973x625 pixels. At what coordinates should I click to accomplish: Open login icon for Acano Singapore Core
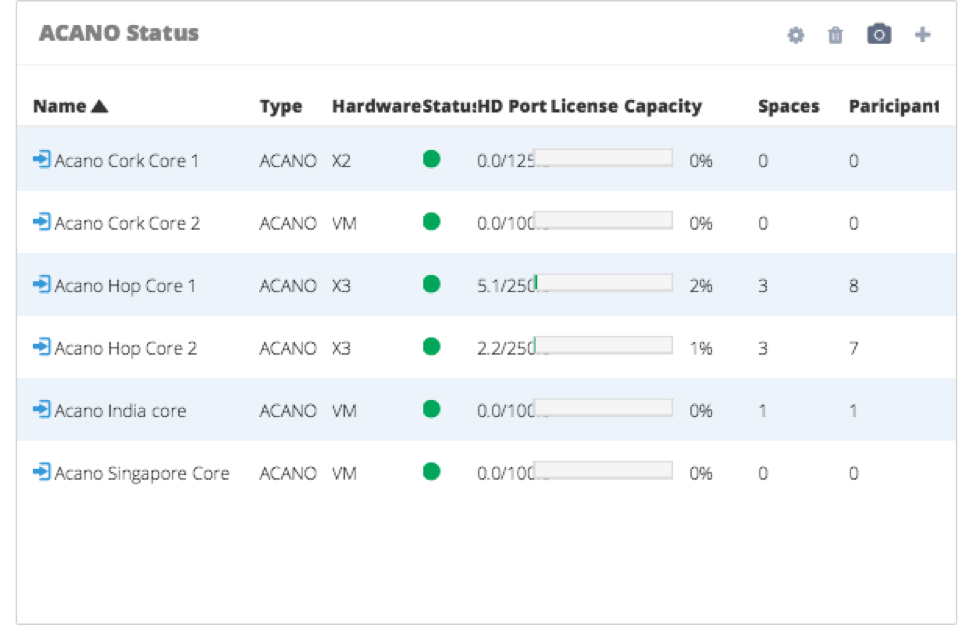42,472
